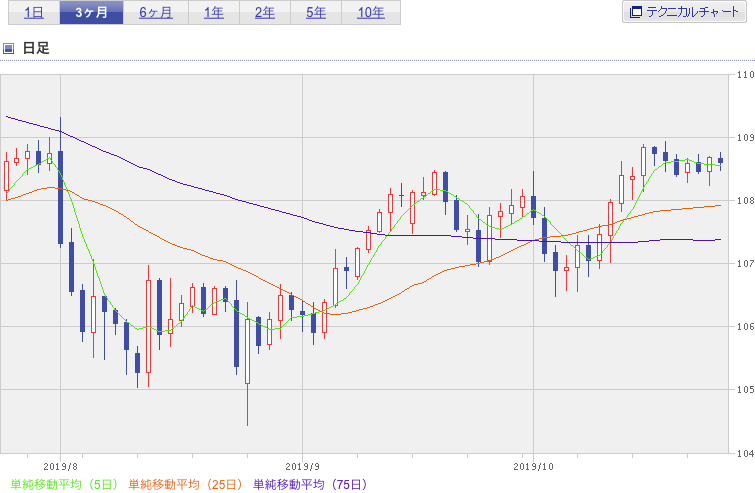Click the window icon in the テクニカルチャート button
The width and height of the screenshot is (755, 493).
pos(636,12)
